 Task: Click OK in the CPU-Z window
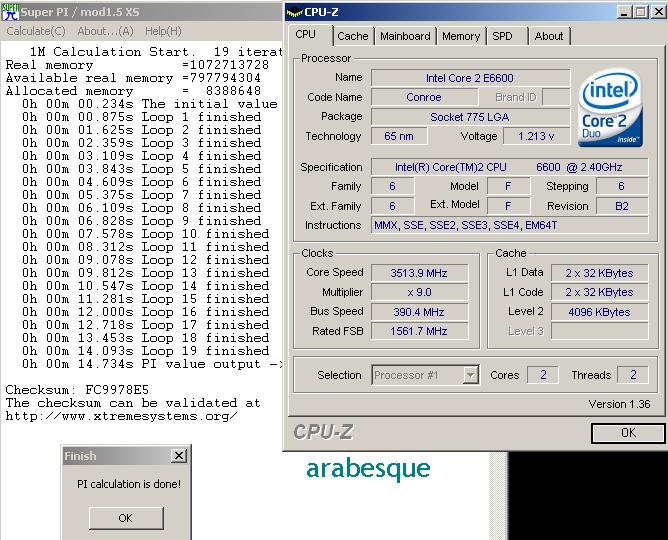pos(628,433)
